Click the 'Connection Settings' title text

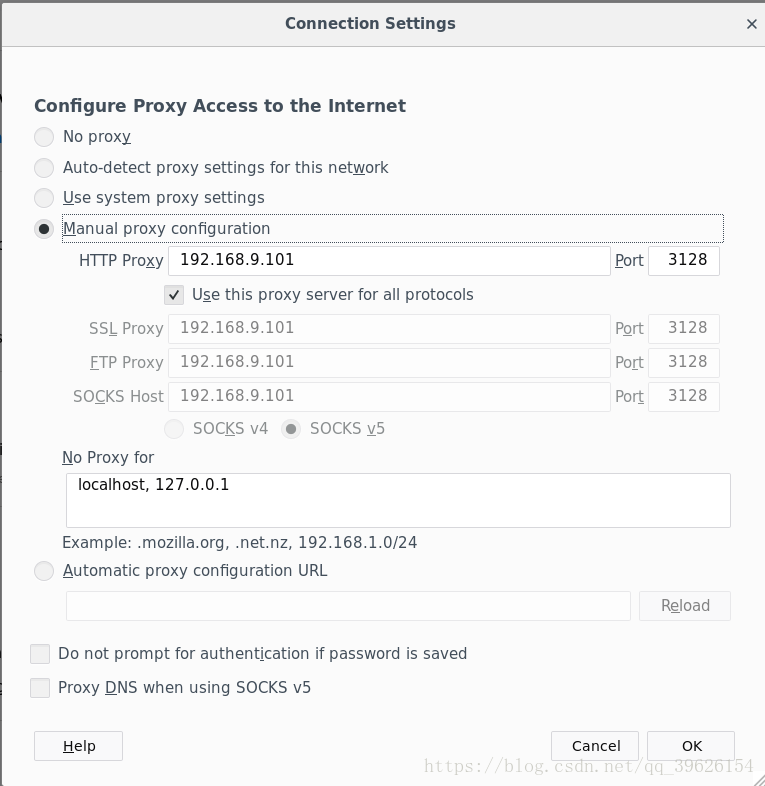370,24
